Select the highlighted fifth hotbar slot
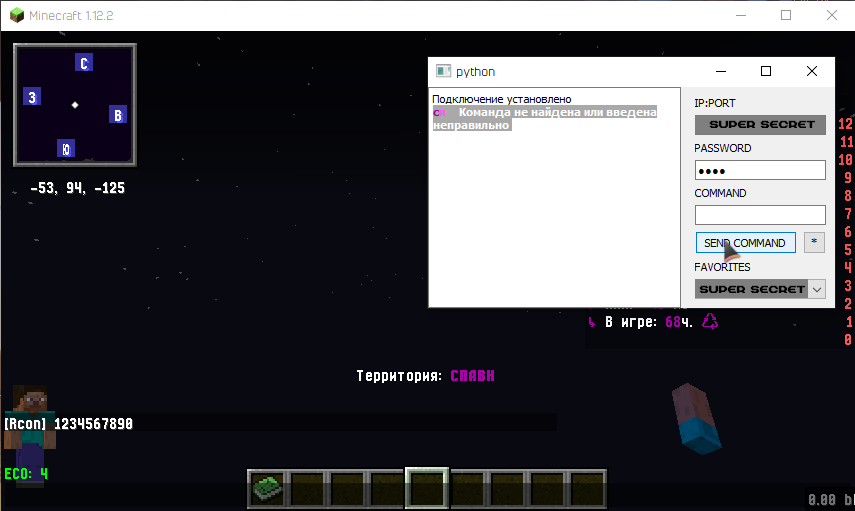The height and width of the screenshot is (511, 855). (x=426, y=488)
